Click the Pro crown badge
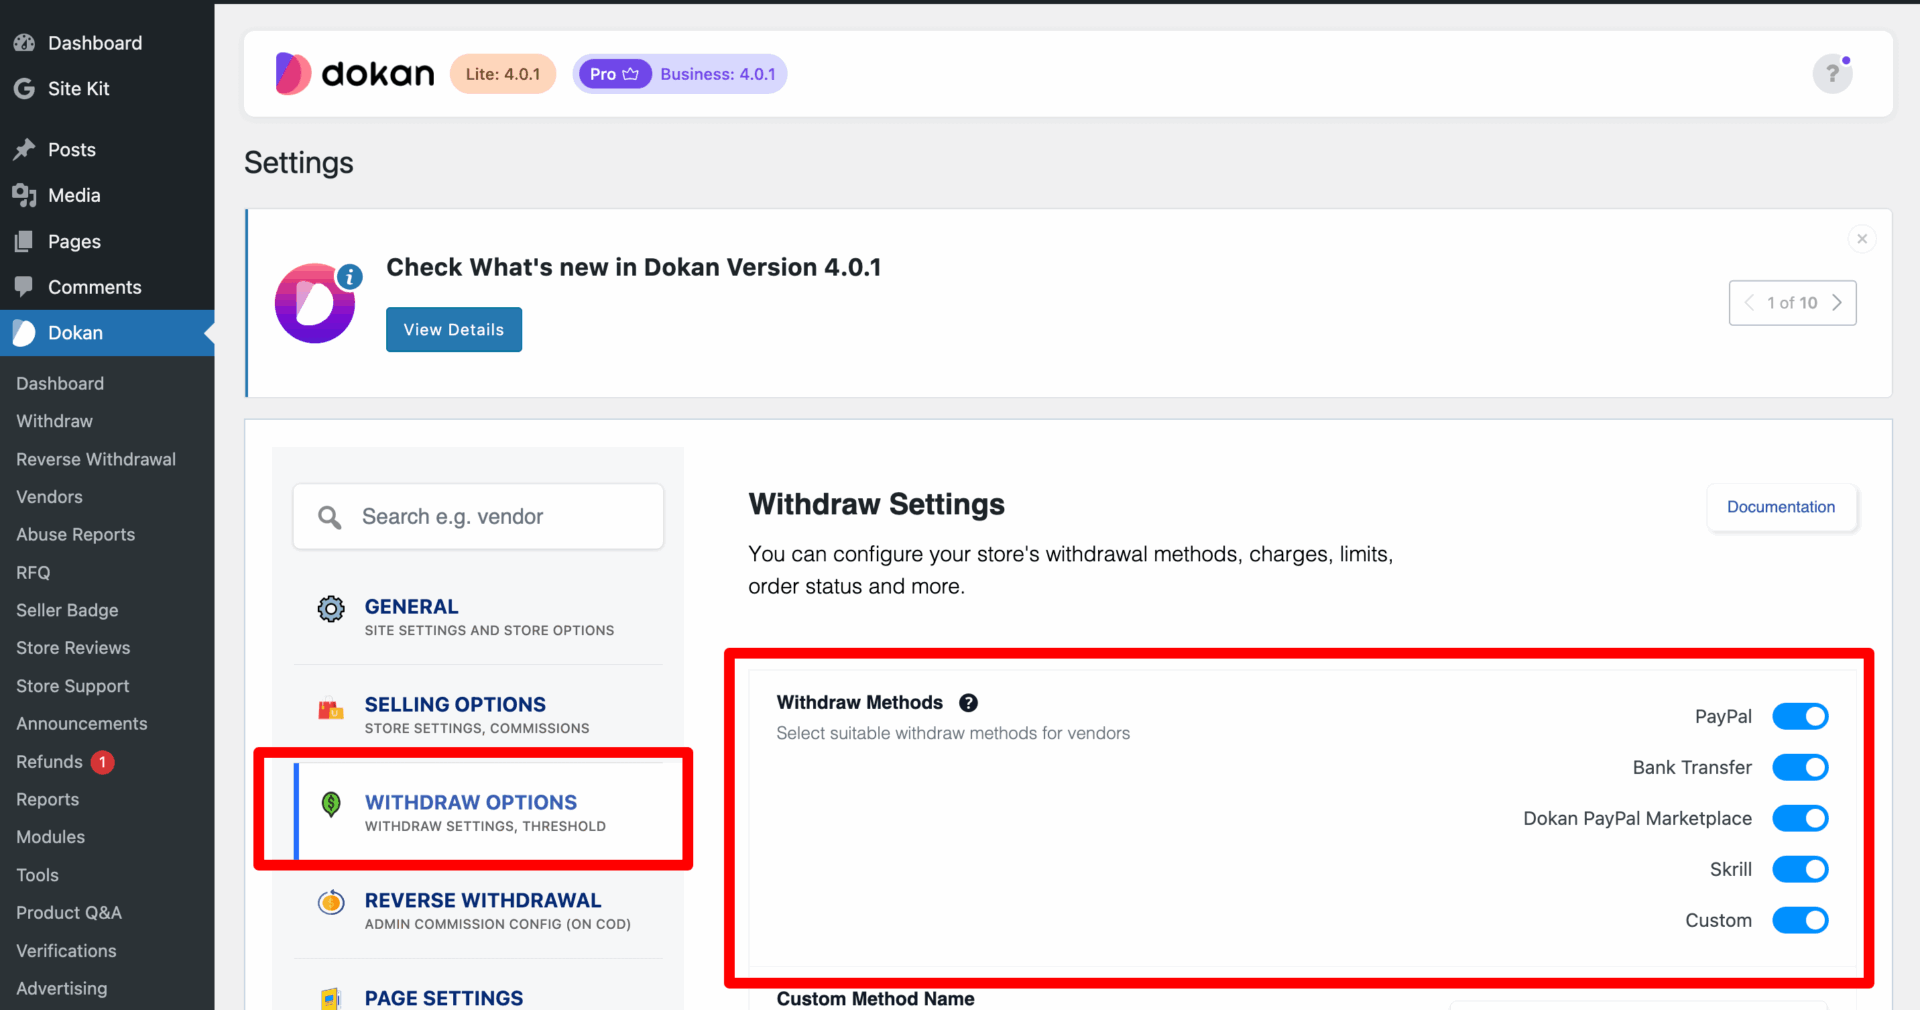Screen dimensions: 1920x1010 point(614,74)
